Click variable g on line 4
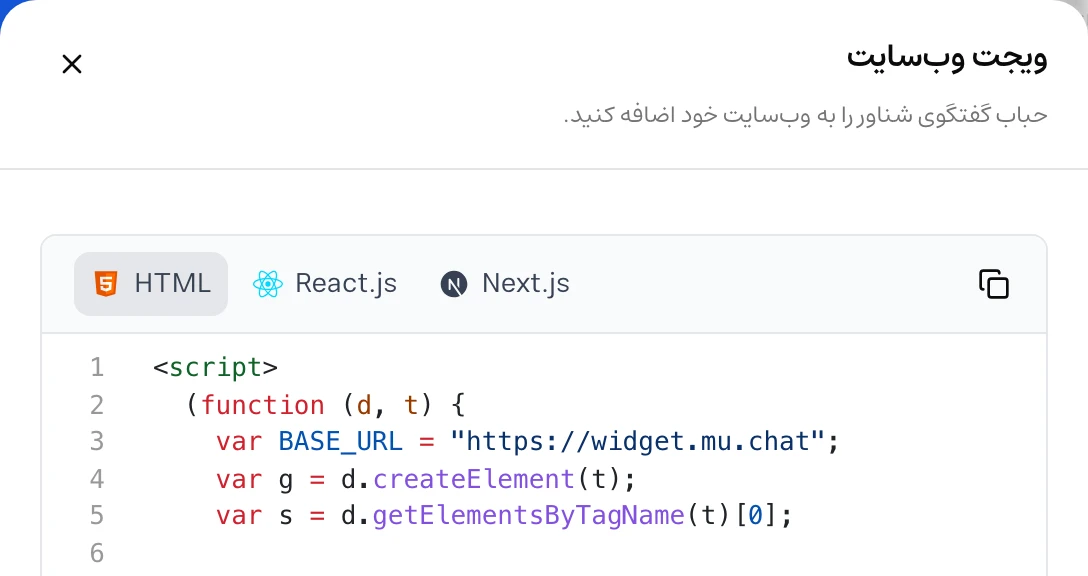The height and width of the screenshot is (576, 1088). pyautogui.click(x=285, y=480)
